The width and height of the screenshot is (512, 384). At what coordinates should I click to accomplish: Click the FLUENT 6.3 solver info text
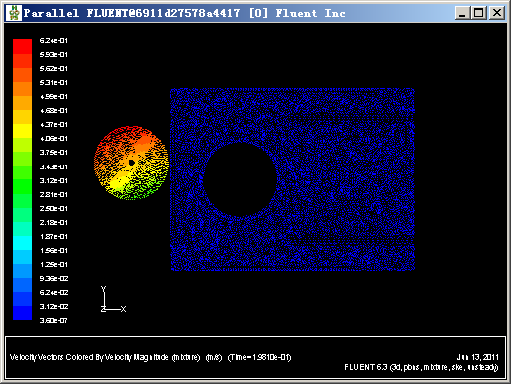pyautogui.click(x=421, y=367)
